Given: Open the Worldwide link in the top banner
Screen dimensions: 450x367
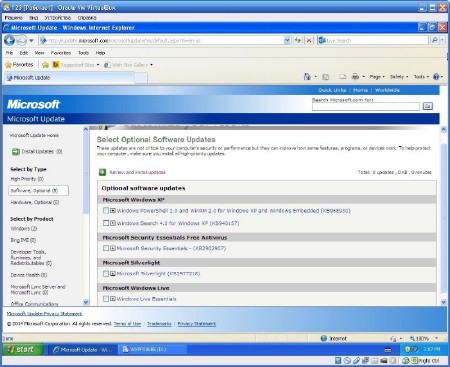Looking at the screenshot, I should click(387, 90).
